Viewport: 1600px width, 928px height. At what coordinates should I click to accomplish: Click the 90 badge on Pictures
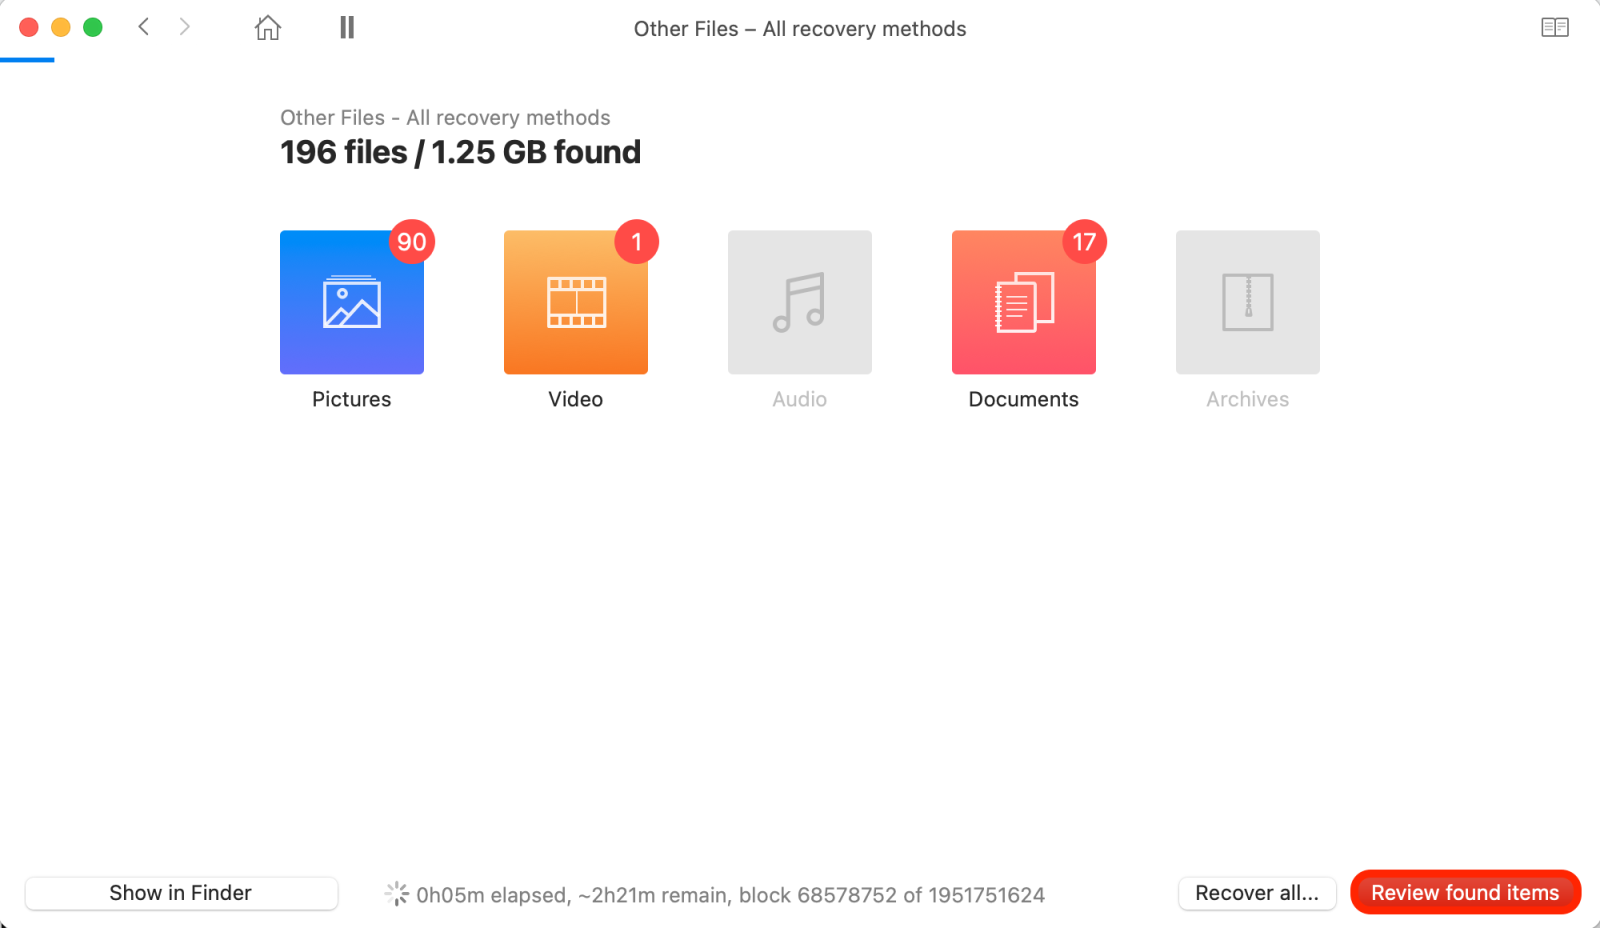[x=412, y=241]
